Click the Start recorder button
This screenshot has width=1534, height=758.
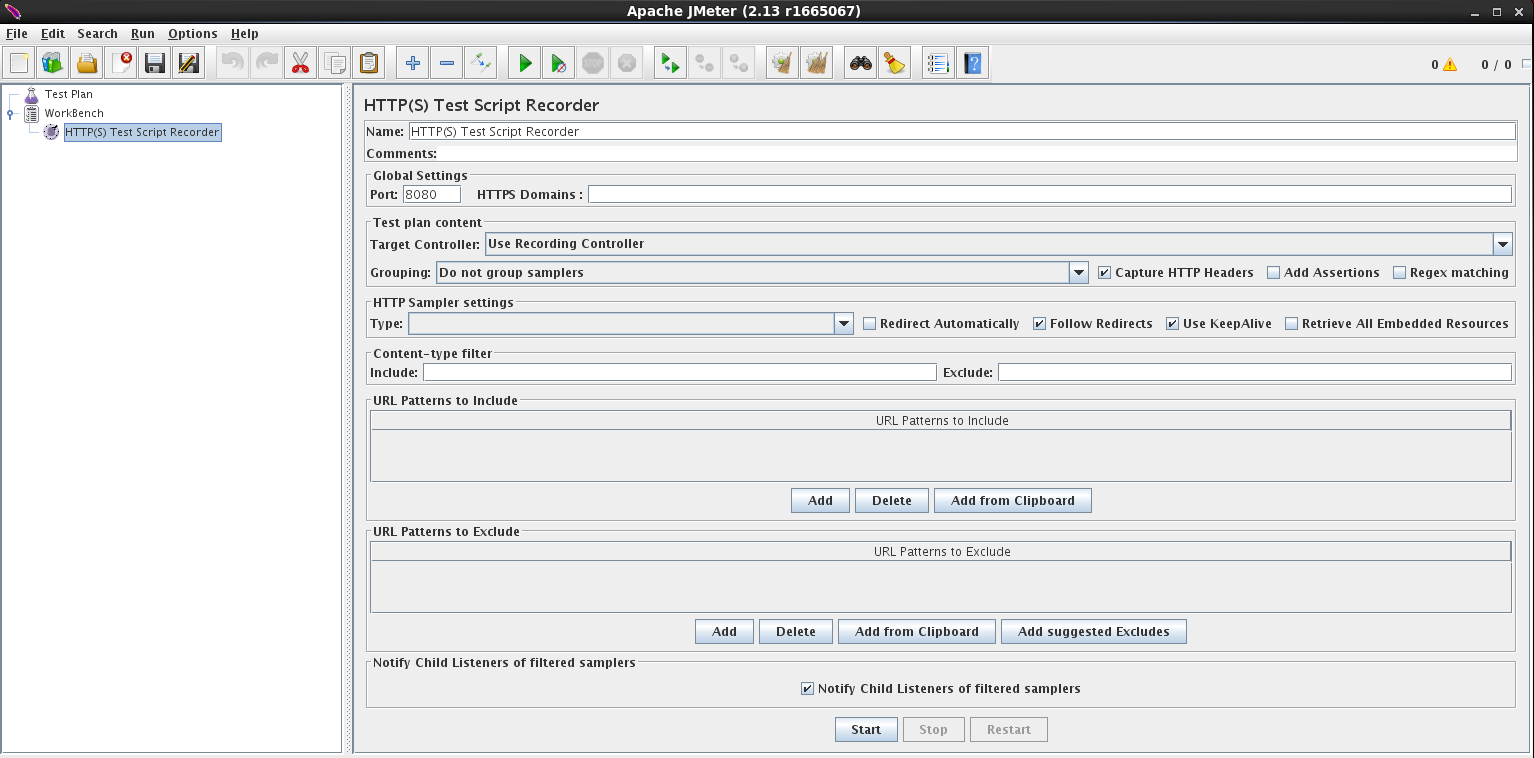pyautogui.click(x=866, y=729)
